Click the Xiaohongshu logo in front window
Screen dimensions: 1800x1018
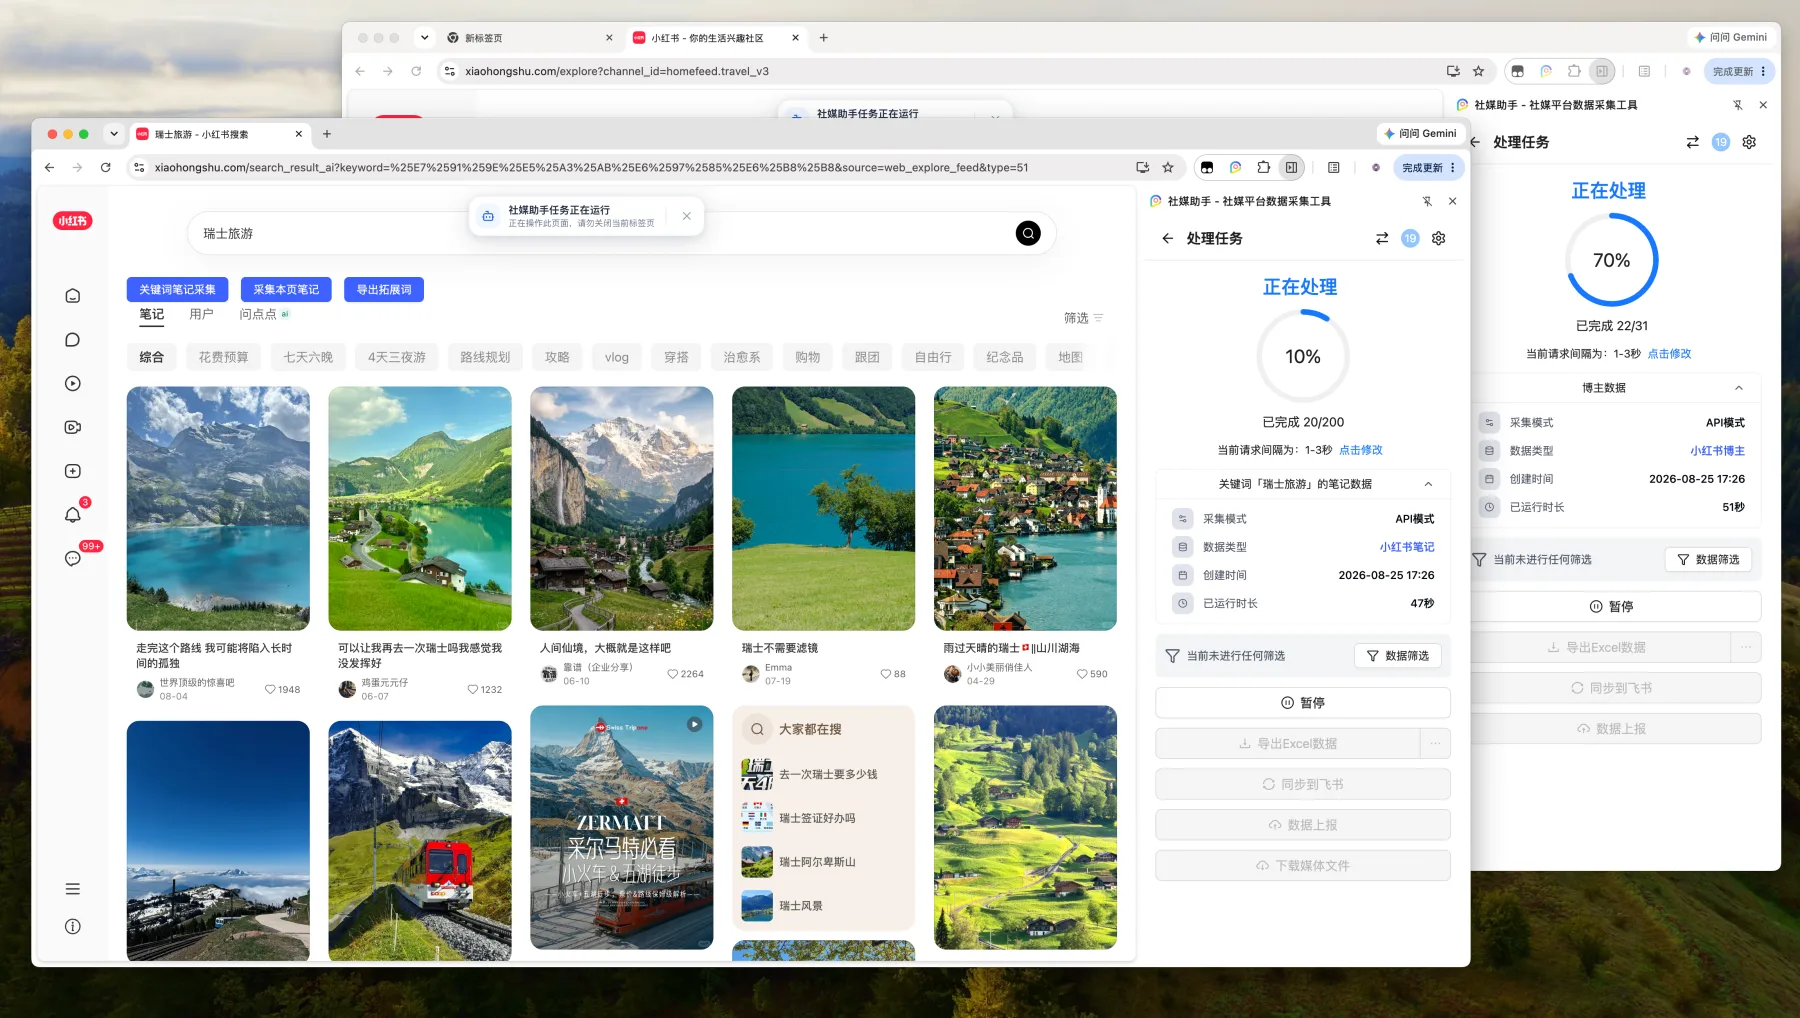click(x=72, y=221)
